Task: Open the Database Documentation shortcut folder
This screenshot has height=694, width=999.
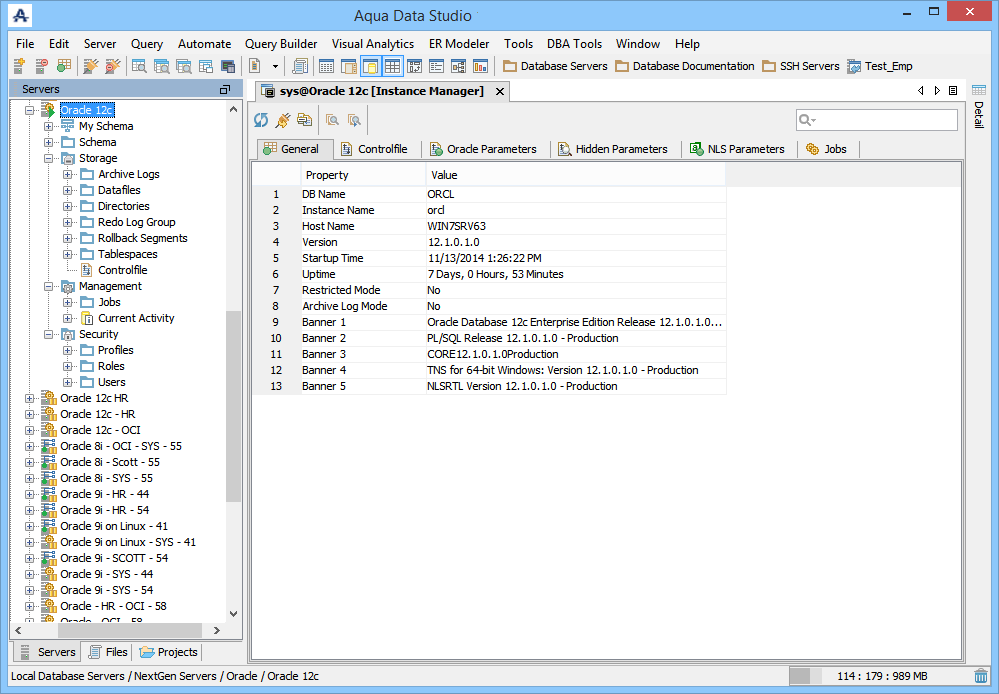Action: (x=684, y=66)
